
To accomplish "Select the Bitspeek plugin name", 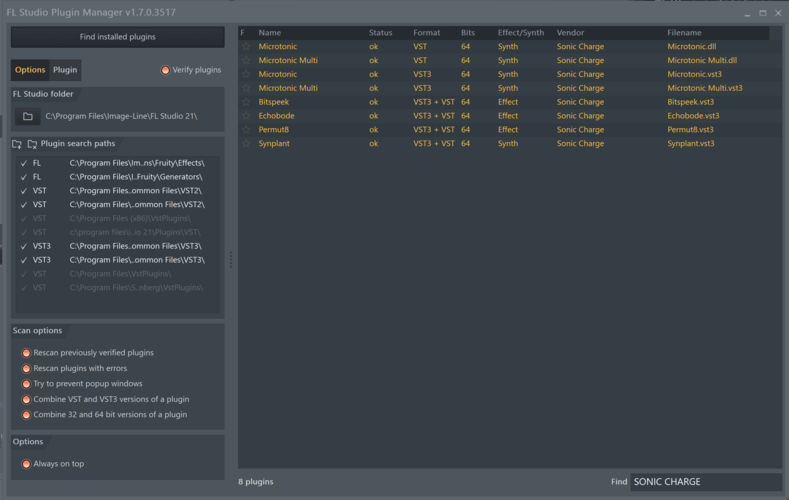I will [x=274, y=102].
